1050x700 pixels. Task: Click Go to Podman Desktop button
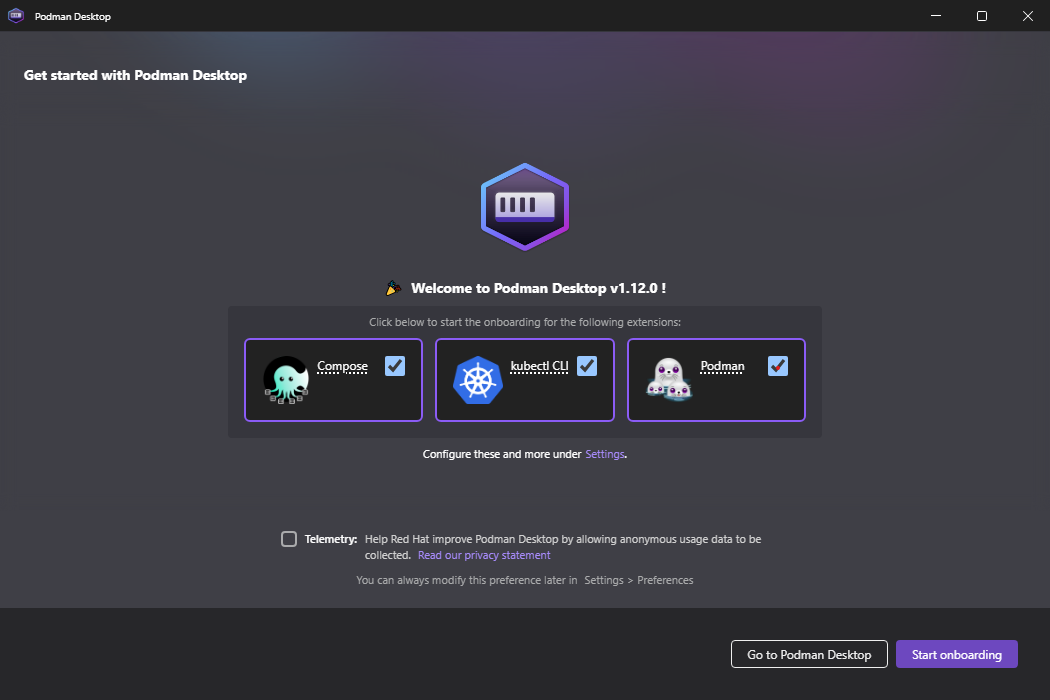pos(809,654)
